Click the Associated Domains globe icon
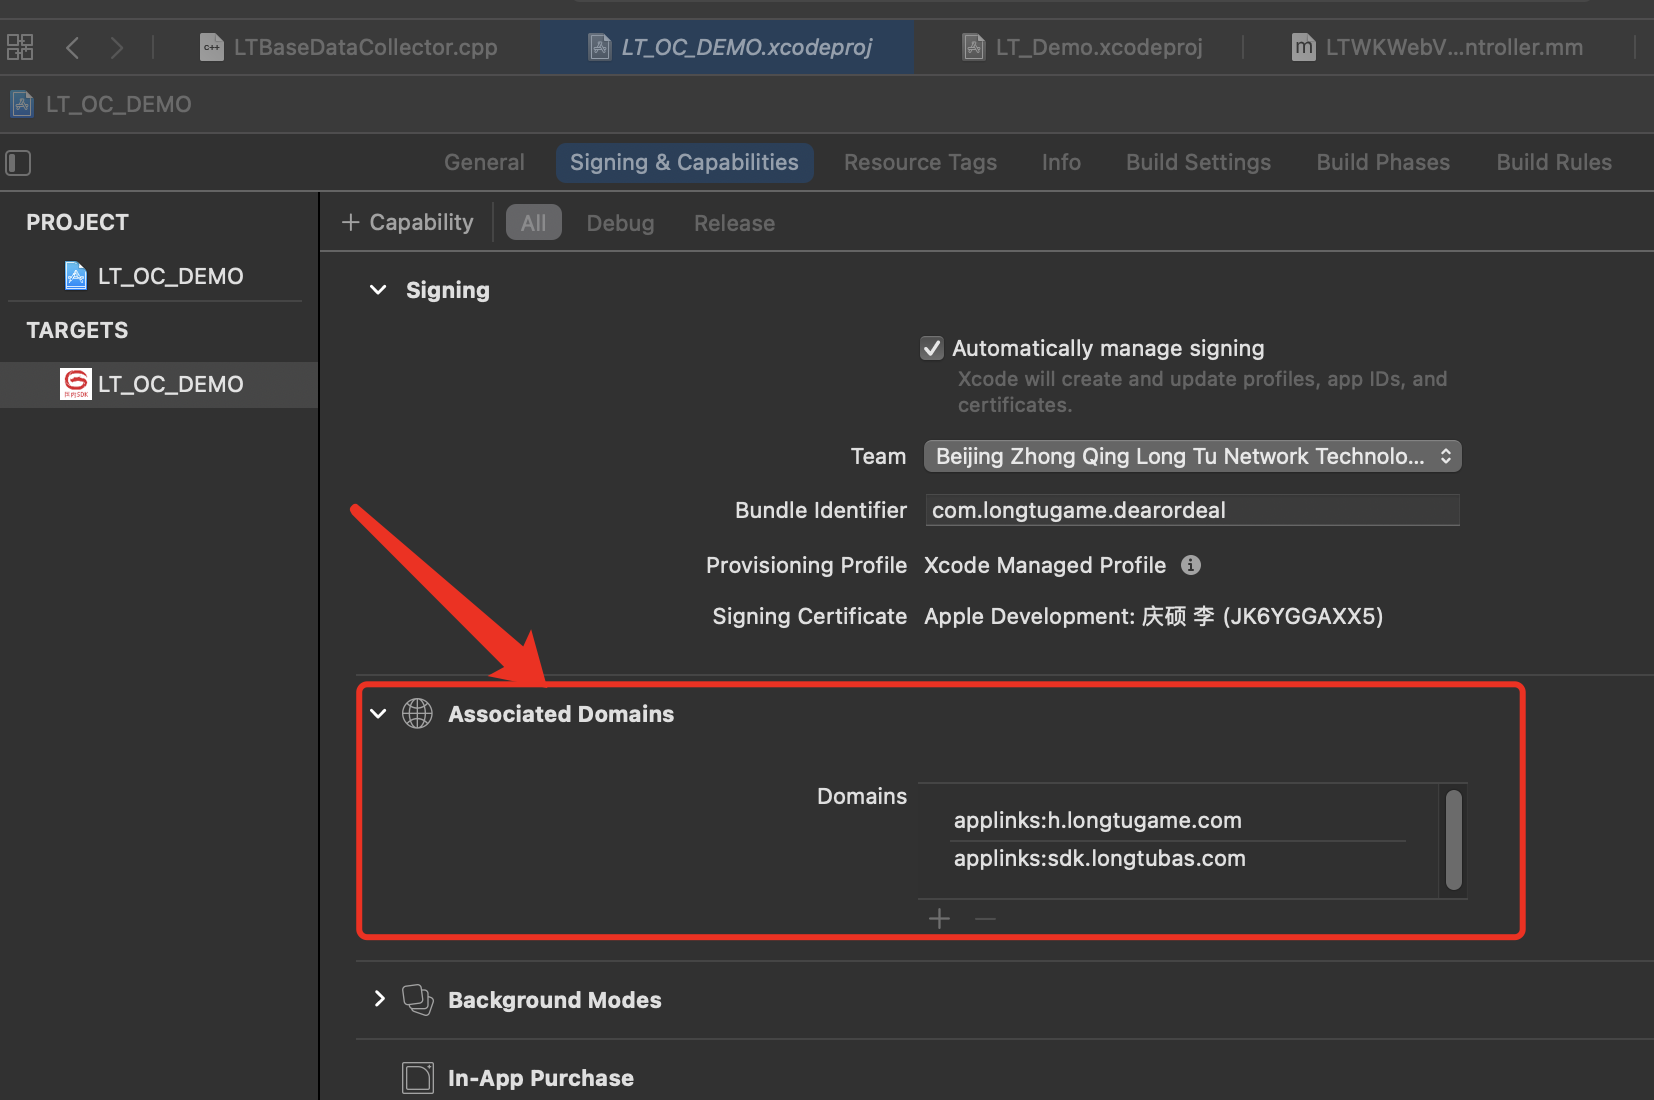The width and height of the screenshot is (1654, 1100). (417, 714)
